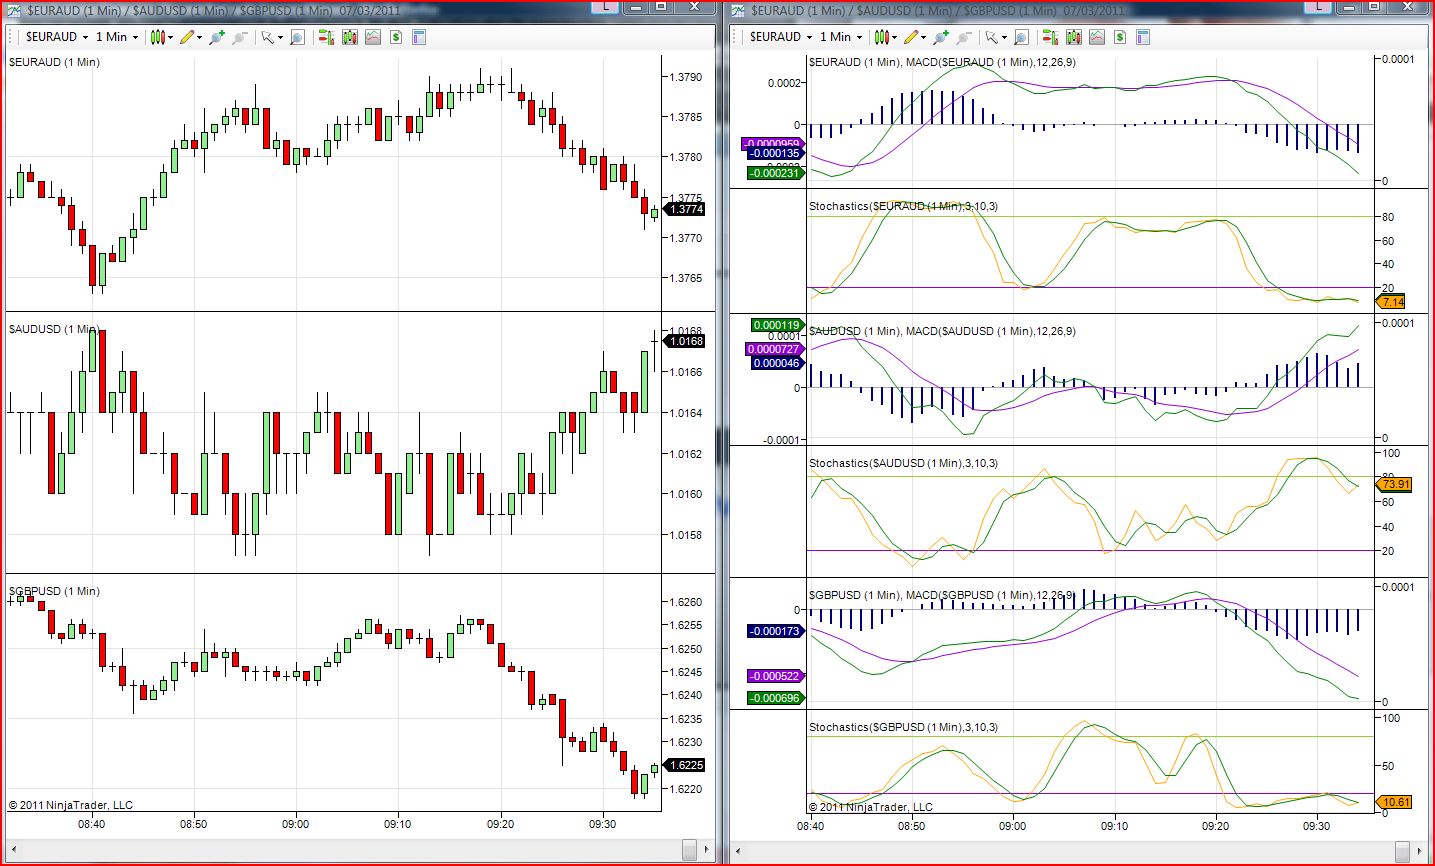
Task: Select the 1.6225 current price marker on the GBPUSD axis
Action: pyautogui.click(x=685, y=765)
